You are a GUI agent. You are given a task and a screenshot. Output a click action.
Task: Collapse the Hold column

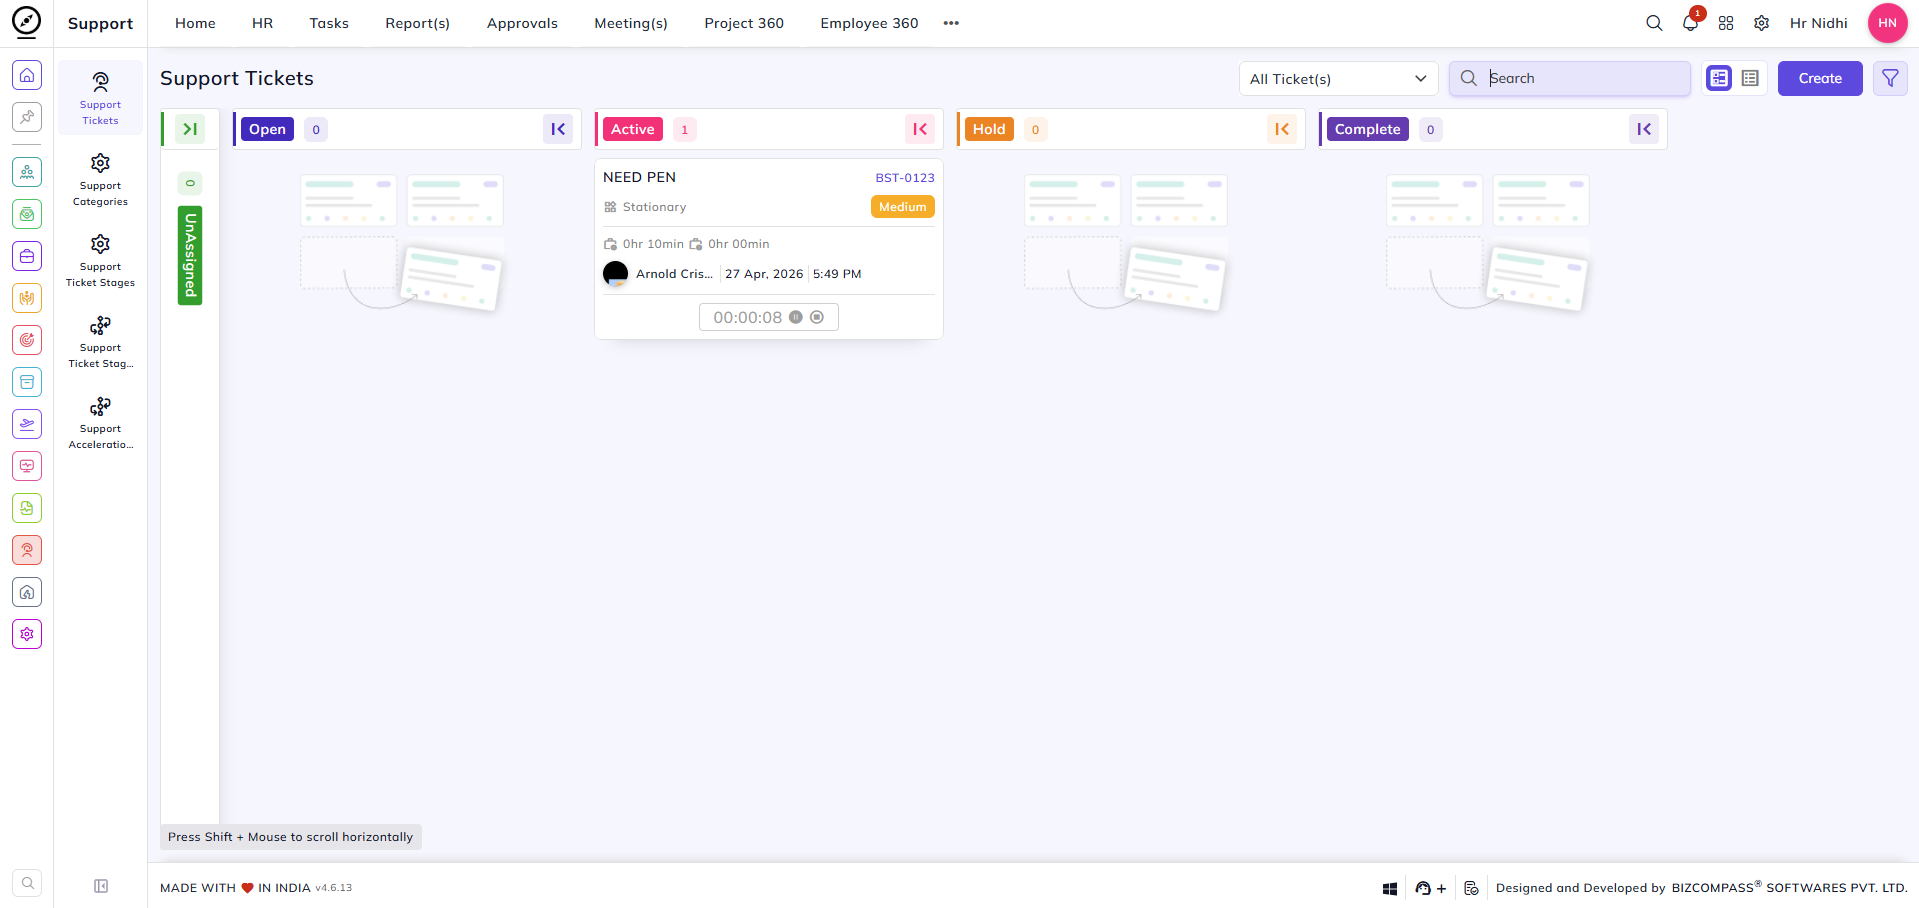(1282, 129)
